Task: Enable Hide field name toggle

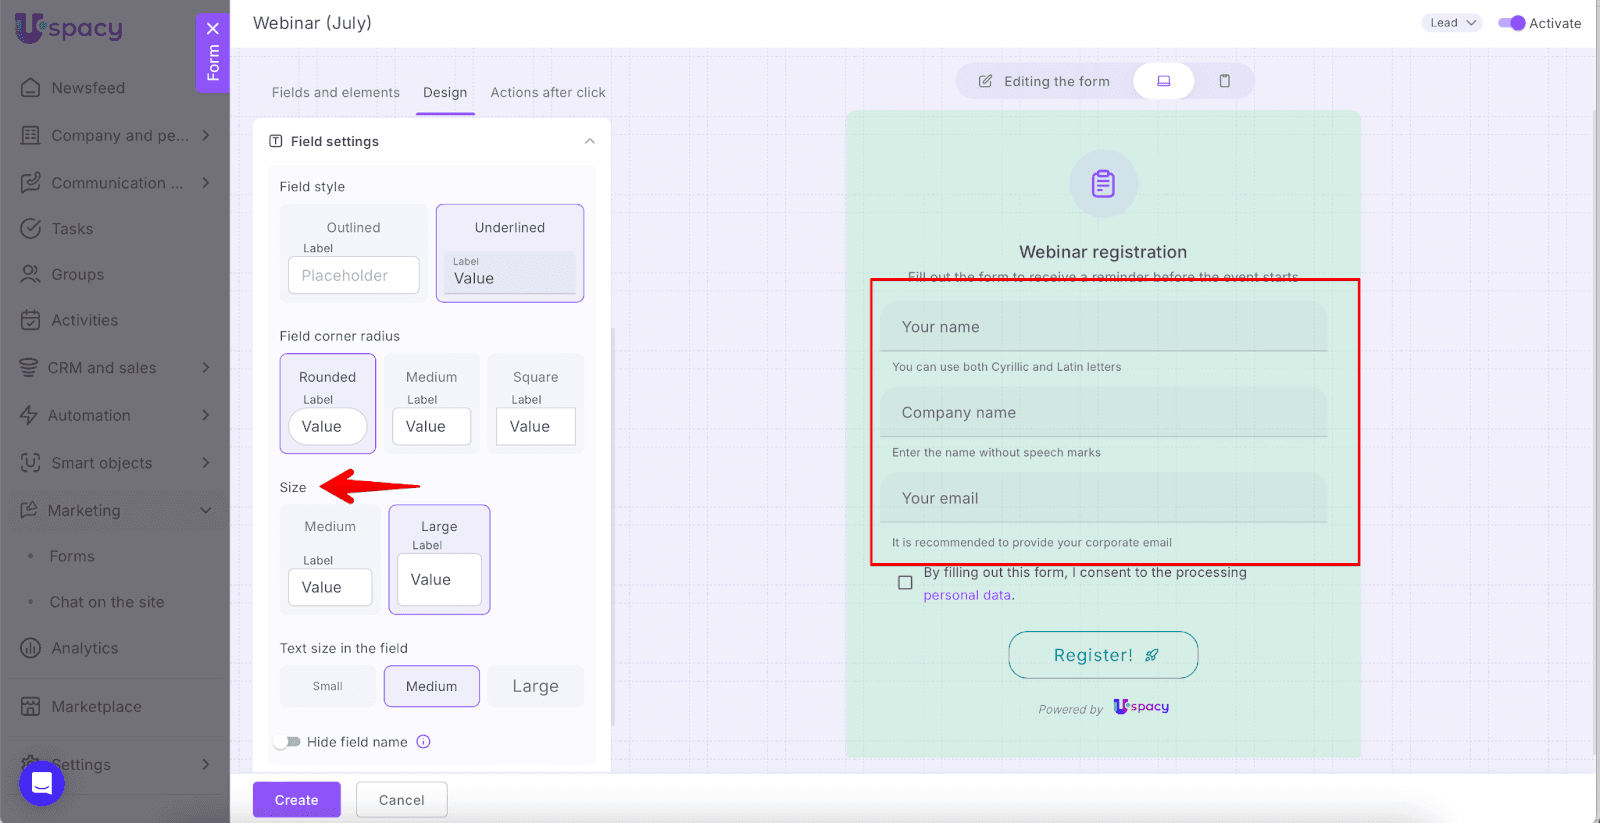Action: pyautogui.click(x=287, y=742)
